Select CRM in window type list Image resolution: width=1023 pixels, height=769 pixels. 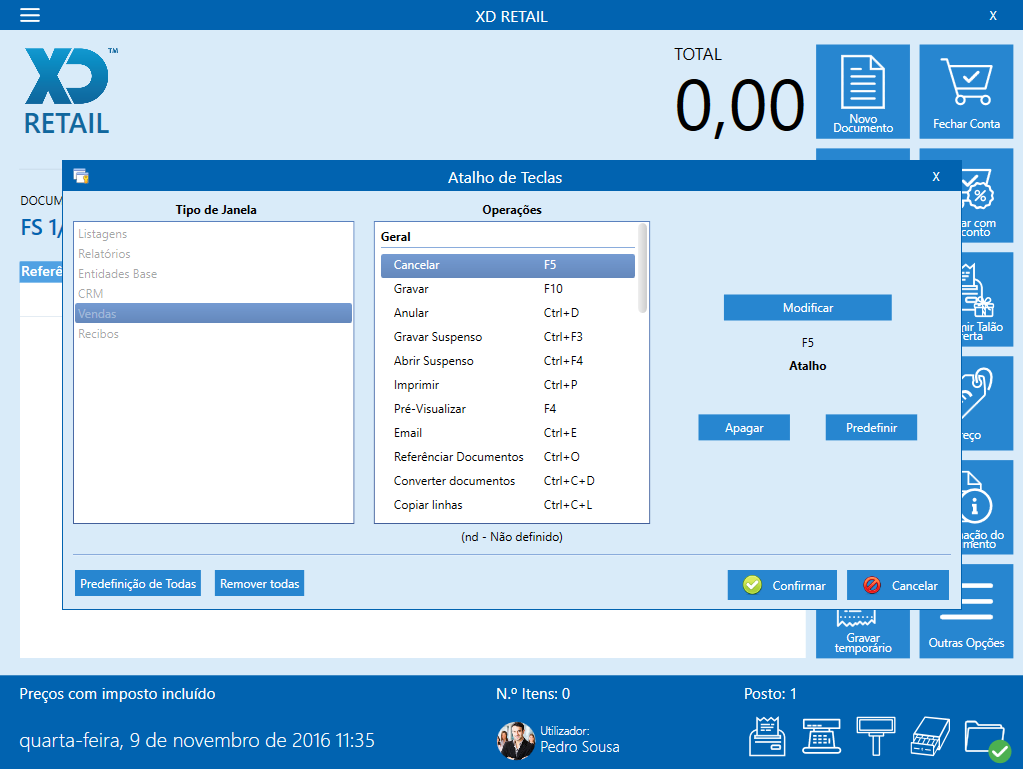click(x=213, y=294)
